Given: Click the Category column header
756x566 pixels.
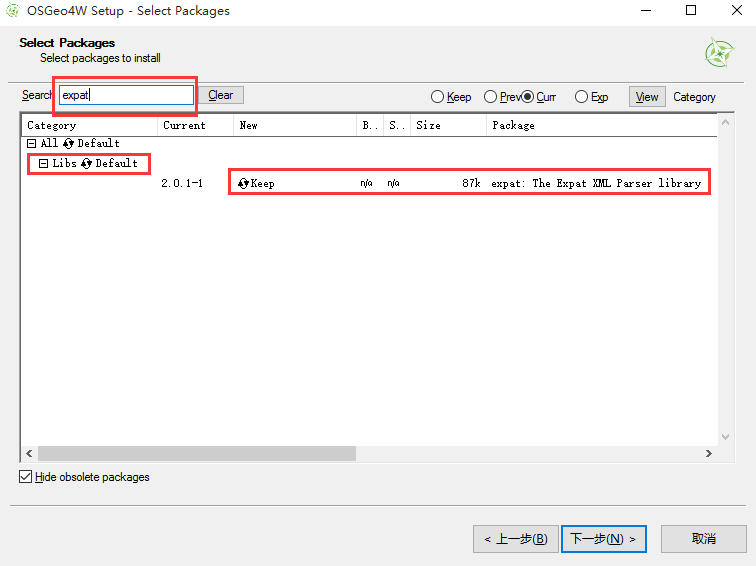Looking at the screenshot, I should tap(90, 125).
